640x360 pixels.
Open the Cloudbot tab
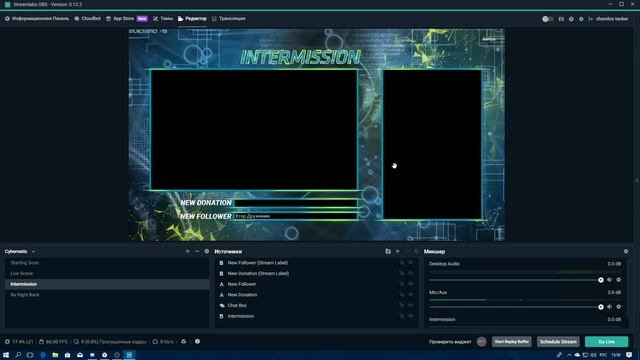click(x=88, y=19)
